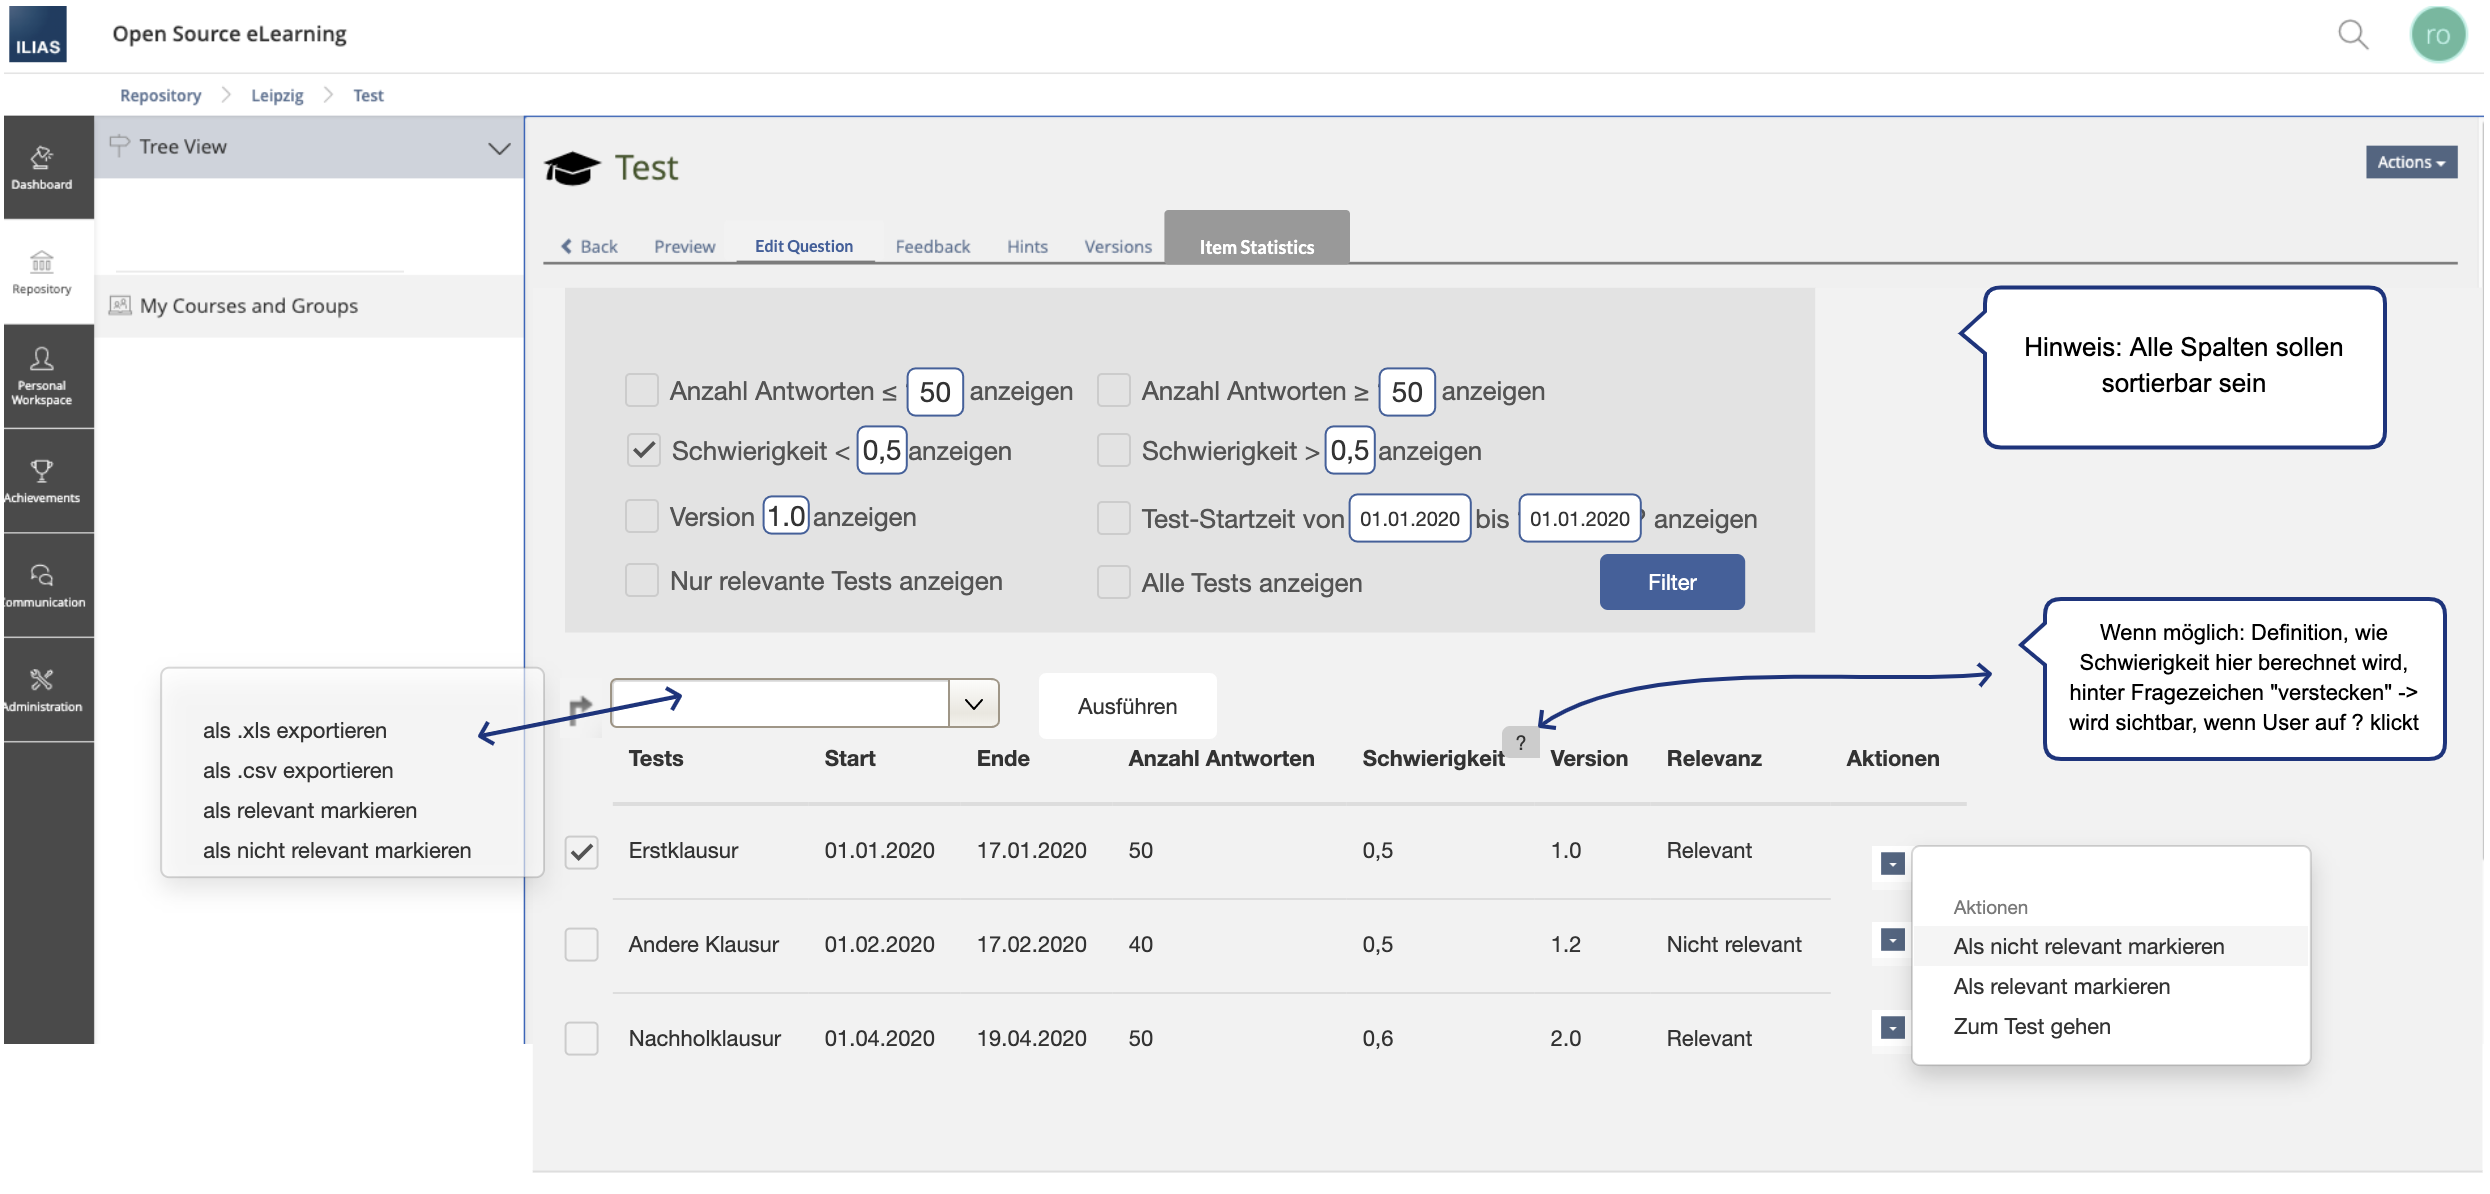This screenshot has width=2490, height=1194.
Task: Click the Schwierigkeit question mark help icon
Action: point(1520,742)
